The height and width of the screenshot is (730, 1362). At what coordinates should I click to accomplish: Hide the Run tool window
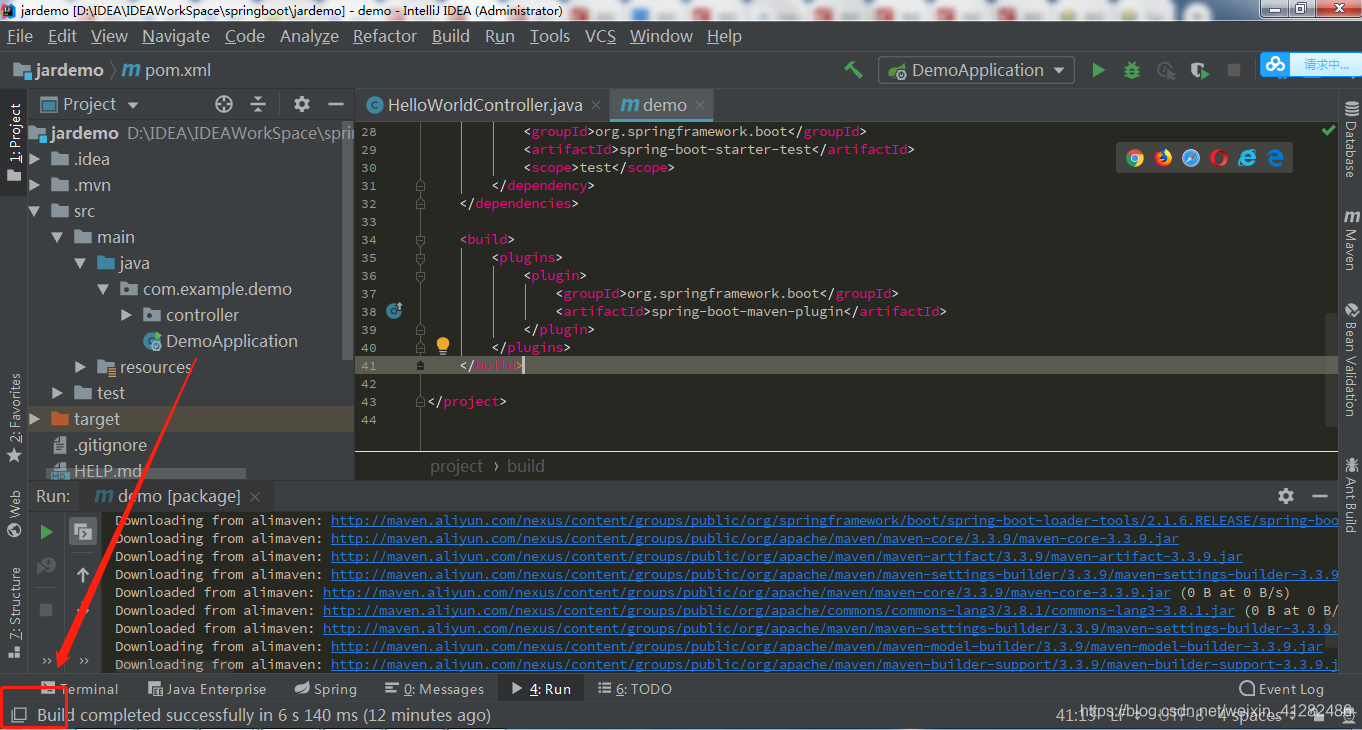(1319, 496)
